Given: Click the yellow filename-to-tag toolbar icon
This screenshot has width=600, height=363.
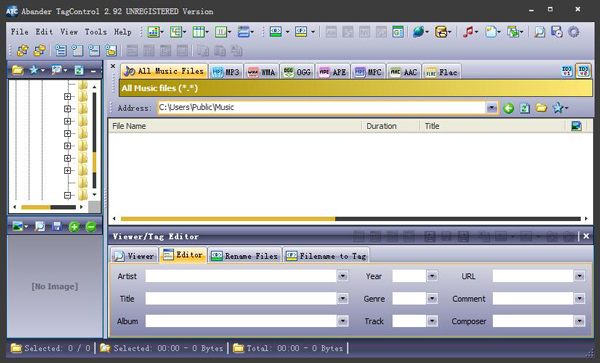Looking at the screenshot, I should 301,32.
